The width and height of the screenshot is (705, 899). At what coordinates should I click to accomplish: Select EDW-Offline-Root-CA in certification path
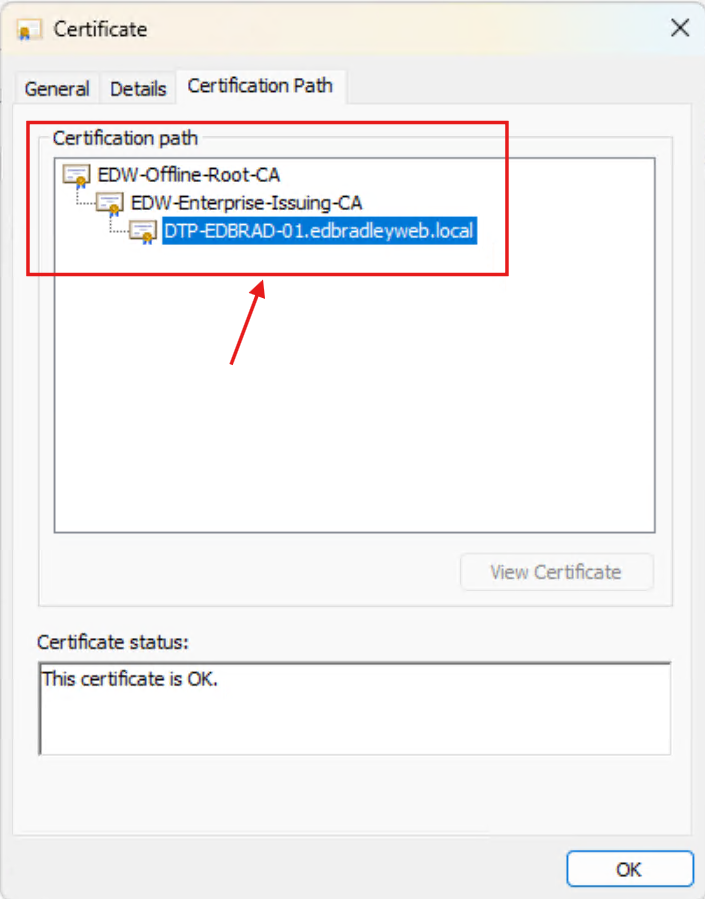coord(189,174)
